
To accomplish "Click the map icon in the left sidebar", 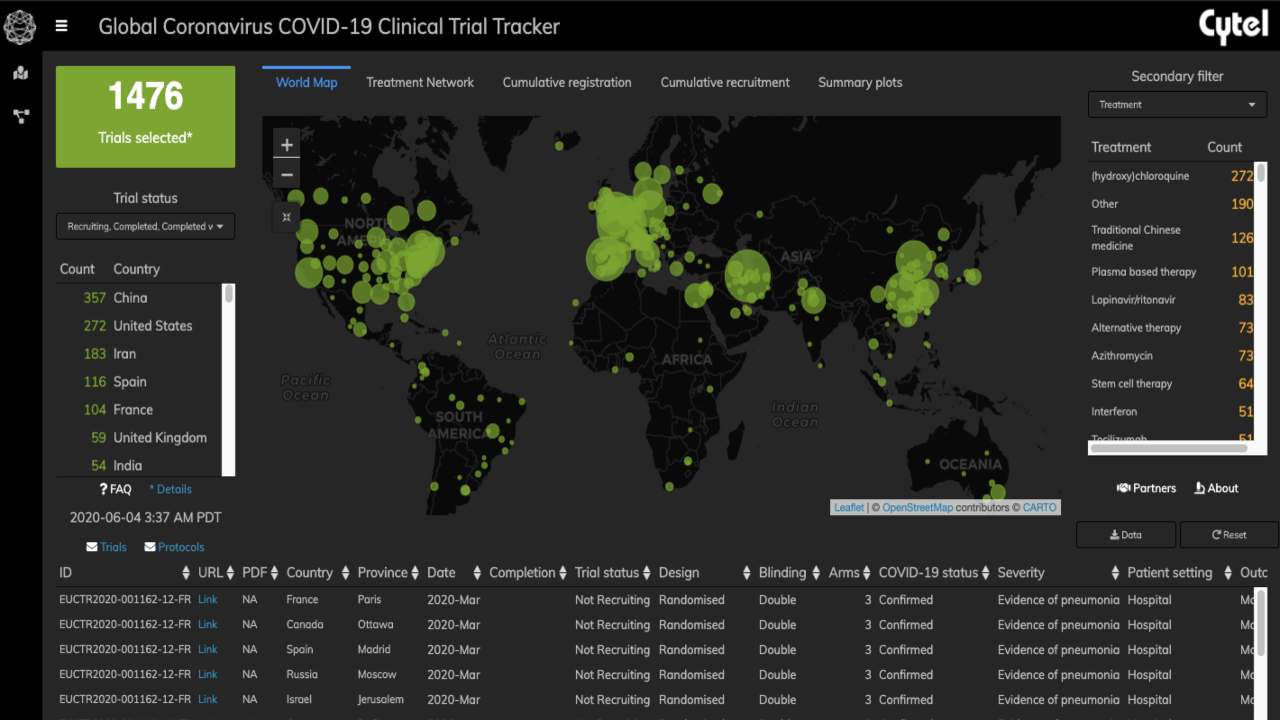I will pyautogui.click(x=20, y=73).
